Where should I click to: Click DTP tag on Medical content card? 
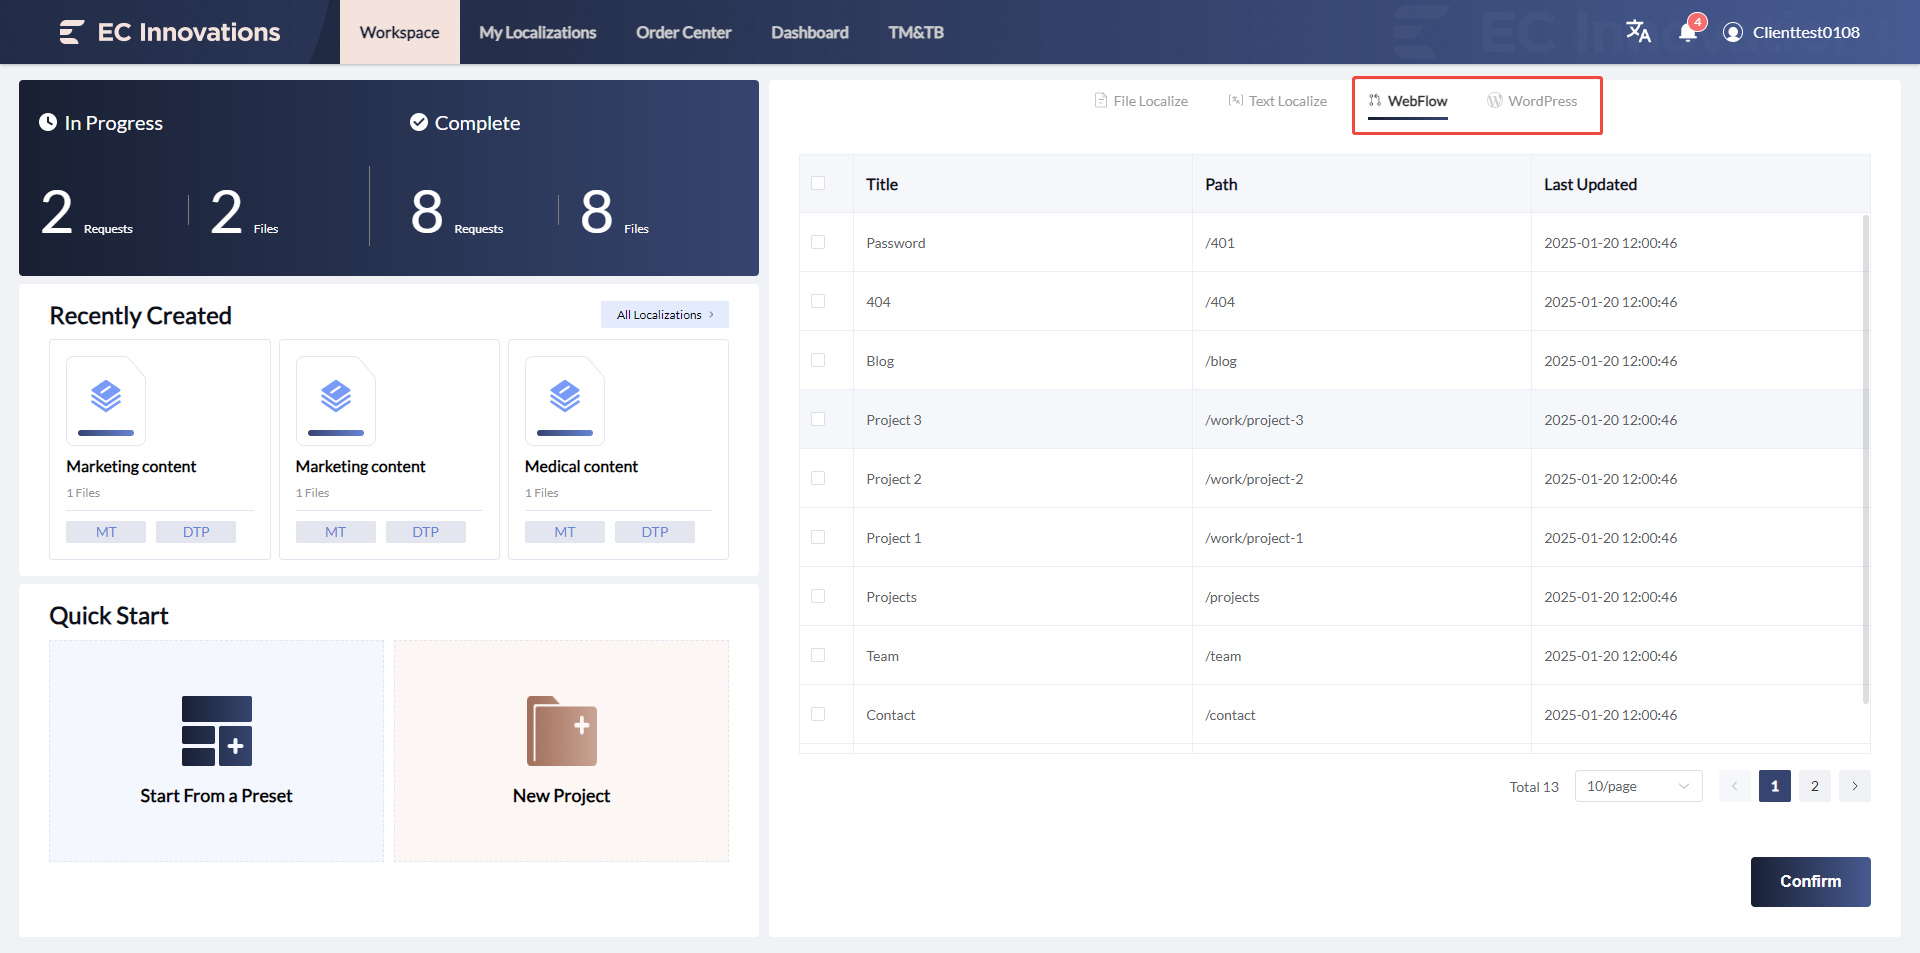pyautogui.click(x=655, y=532)
